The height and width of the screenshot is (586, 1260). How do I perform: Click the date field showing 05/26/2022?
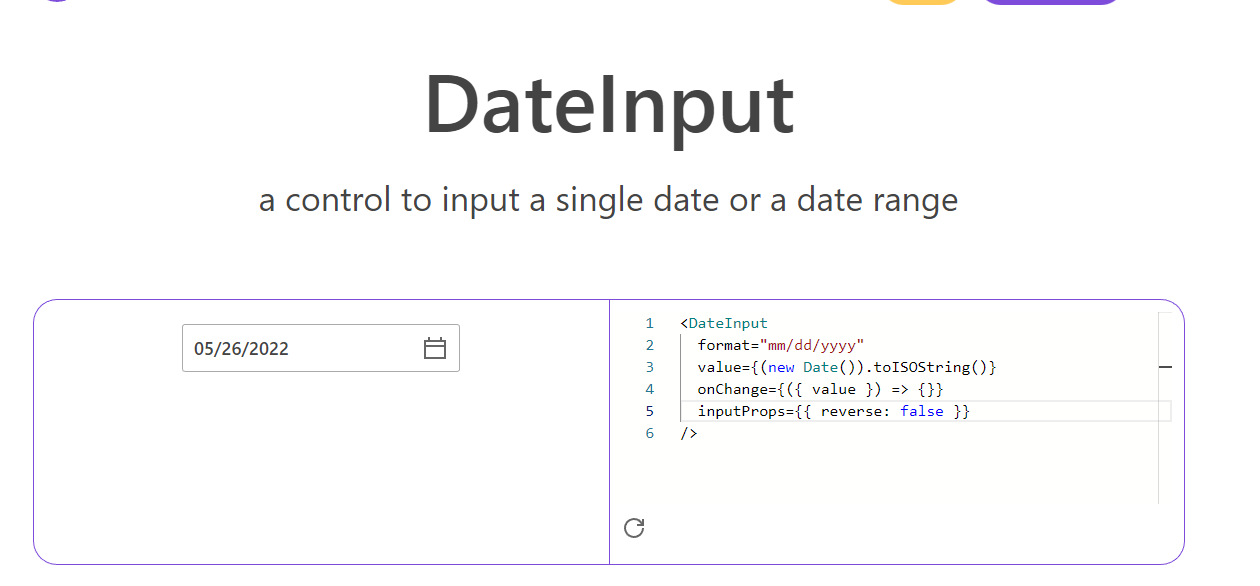coord(321,348)
